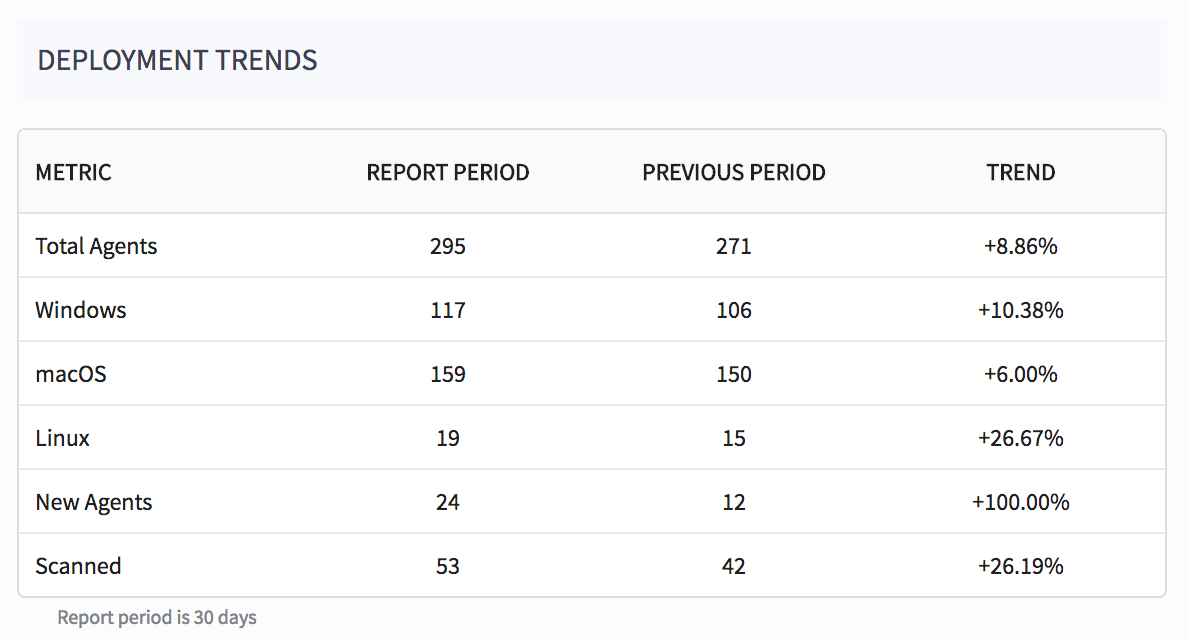The width and height of the screenshot is (1189, 640).
Task: Click the Windows previous period value 106
Action: coord(733,310)
